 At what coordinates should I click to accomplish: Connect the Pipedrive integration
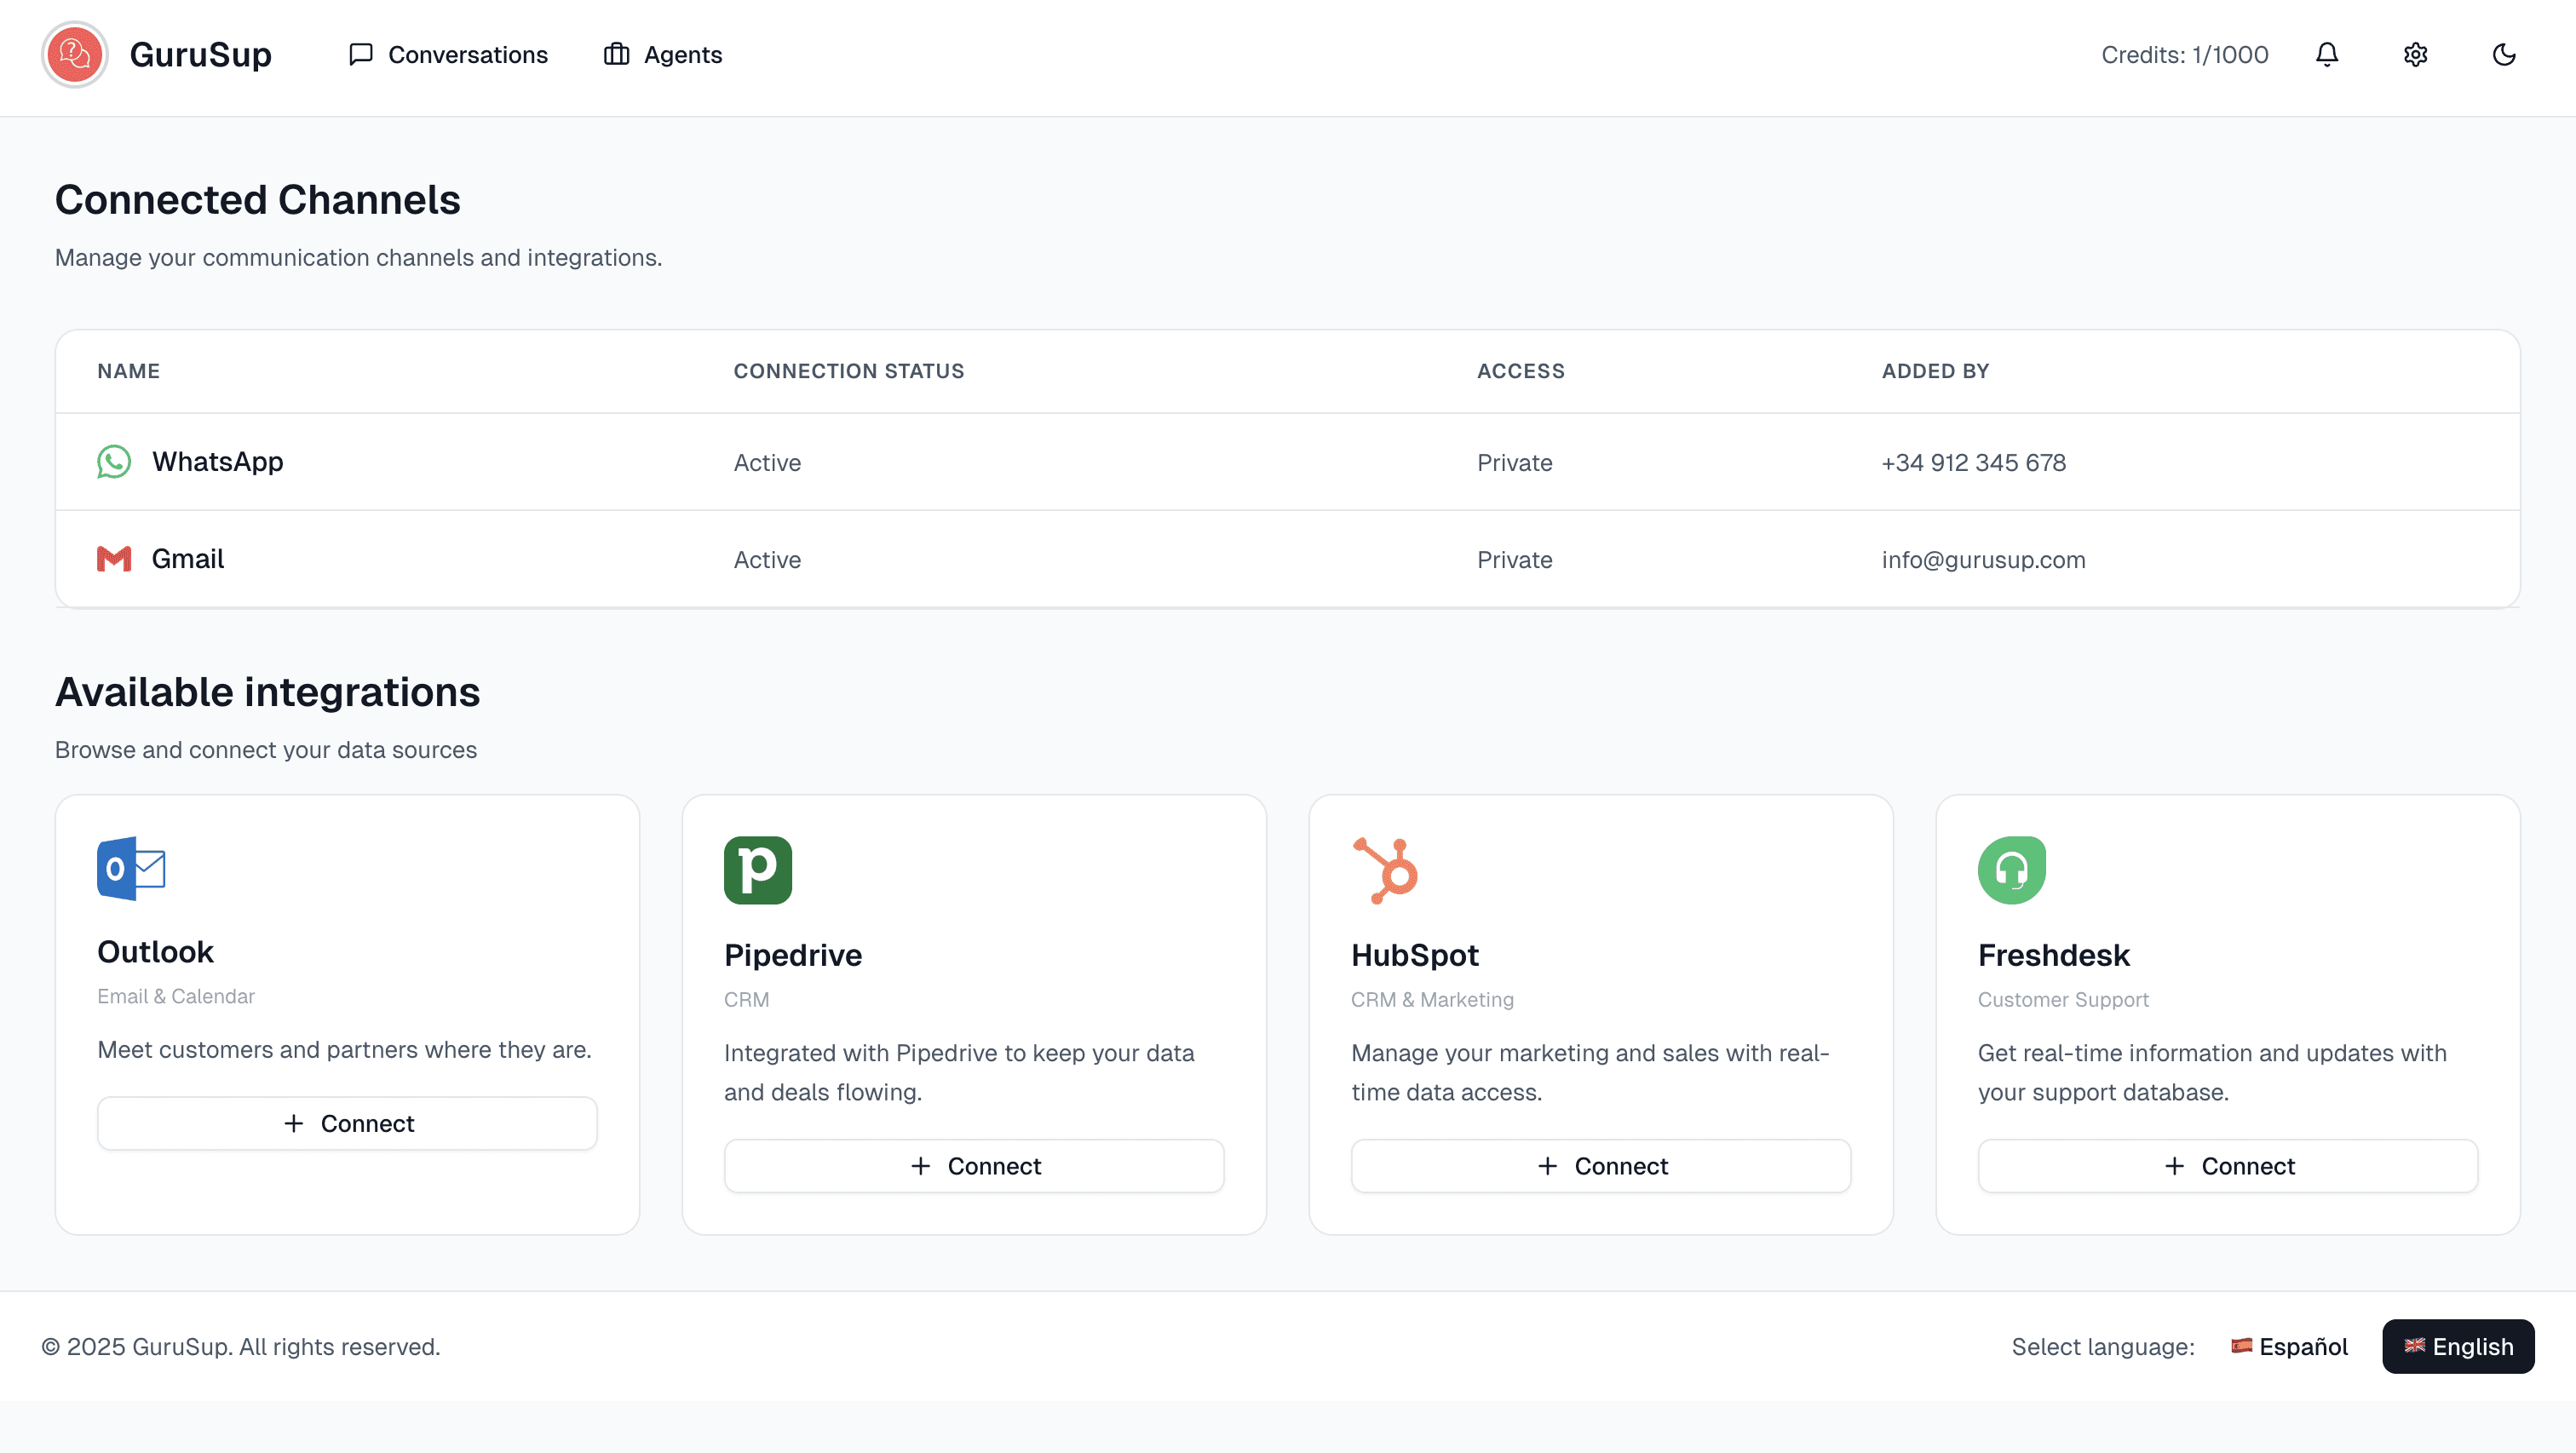(x=974, y=1166)
